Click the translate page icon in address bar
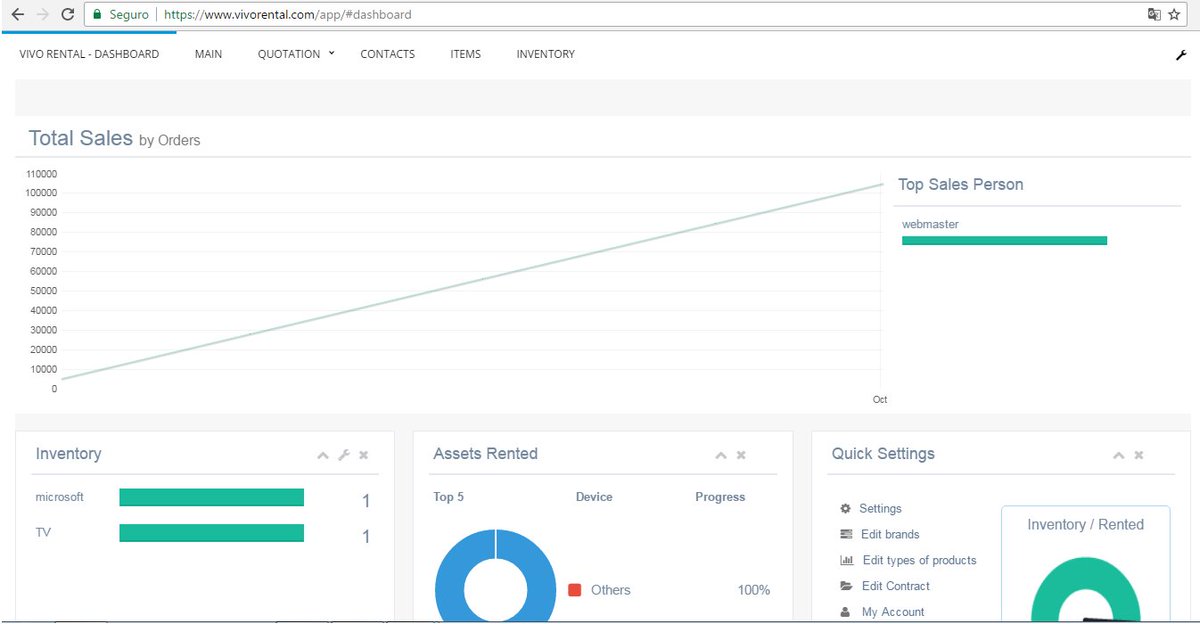This screenshot has height=624, width=1200. click(1154, 15)
